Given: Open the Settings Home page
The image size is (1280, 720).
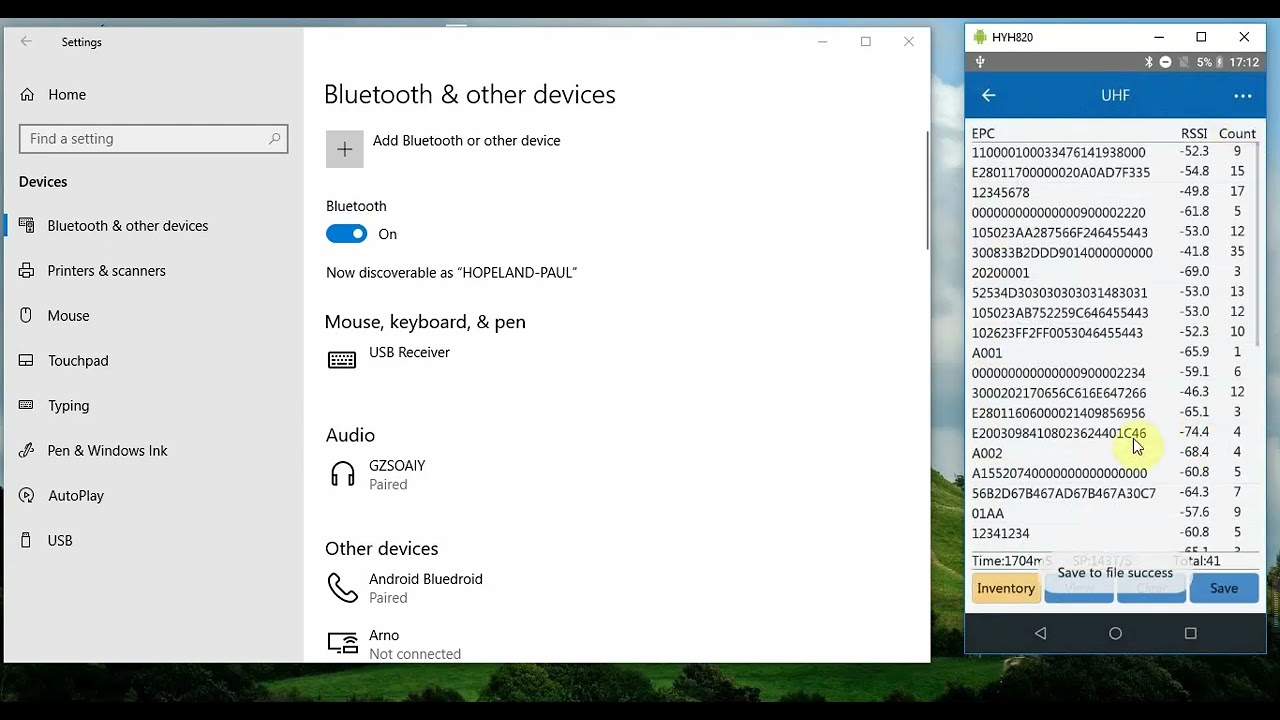Looking at the screenshot, I should (x=154, y=95).
